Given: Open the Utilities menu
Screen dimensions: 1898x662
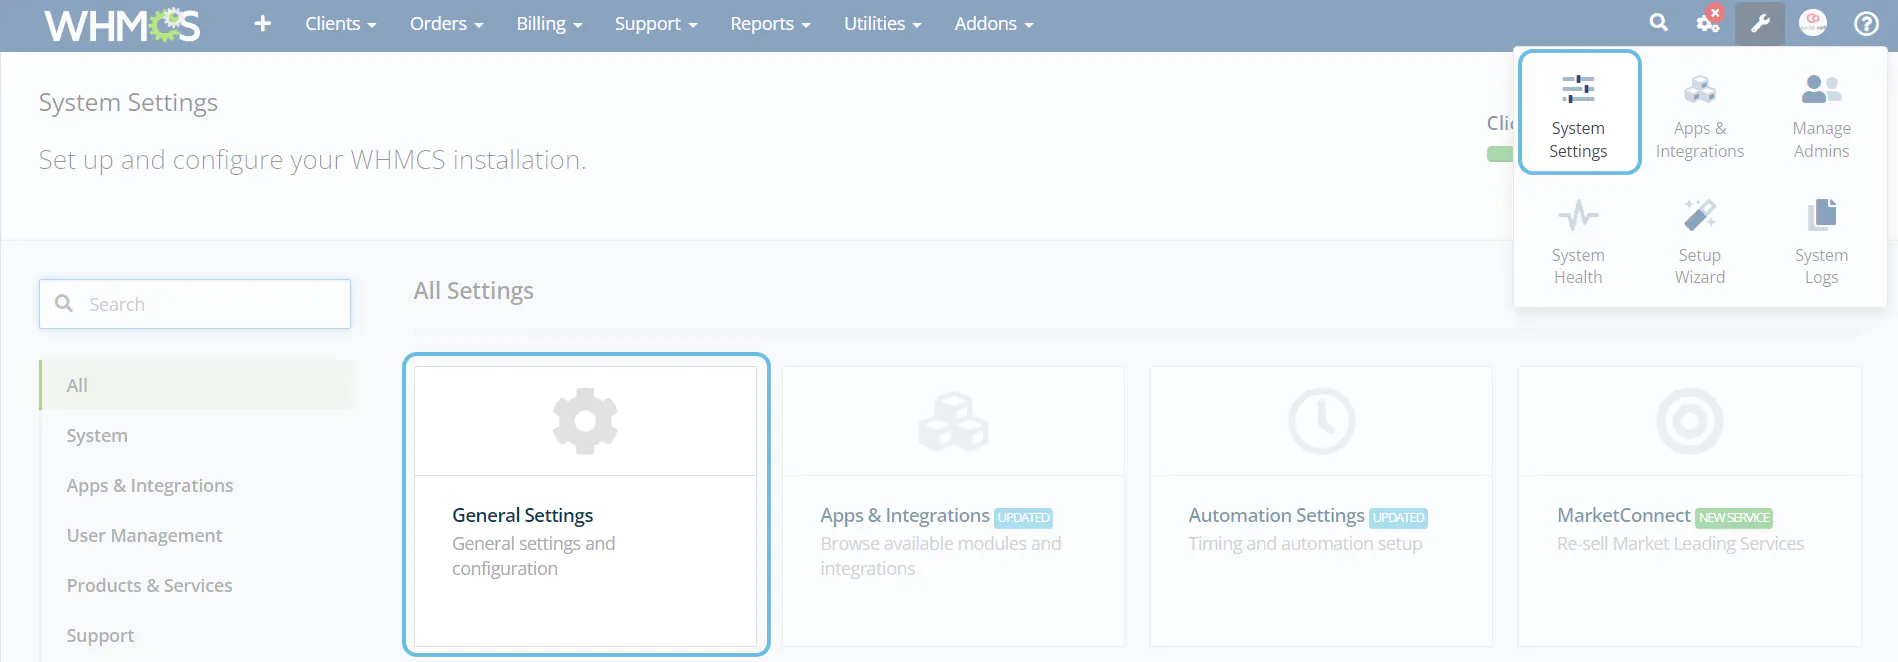Looking at the screenshot, I should [x=882, y=24].
